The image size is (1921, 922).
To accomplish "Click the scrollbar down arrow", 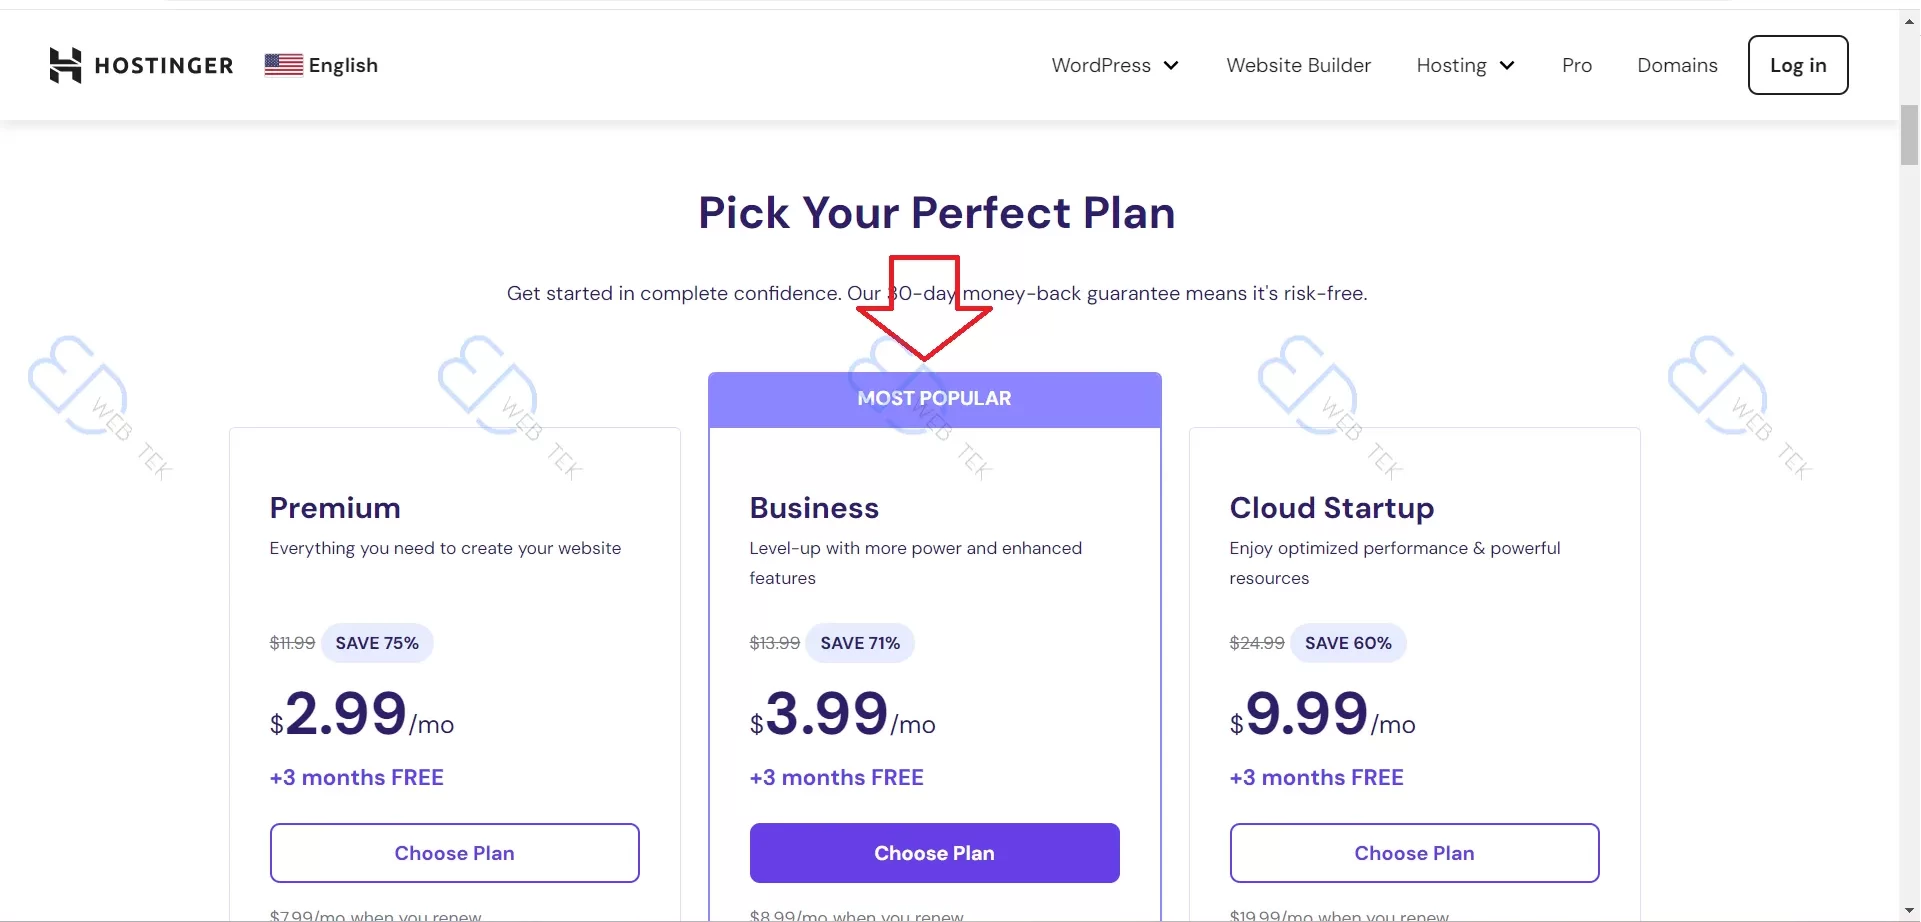I will pos(1909,911).
